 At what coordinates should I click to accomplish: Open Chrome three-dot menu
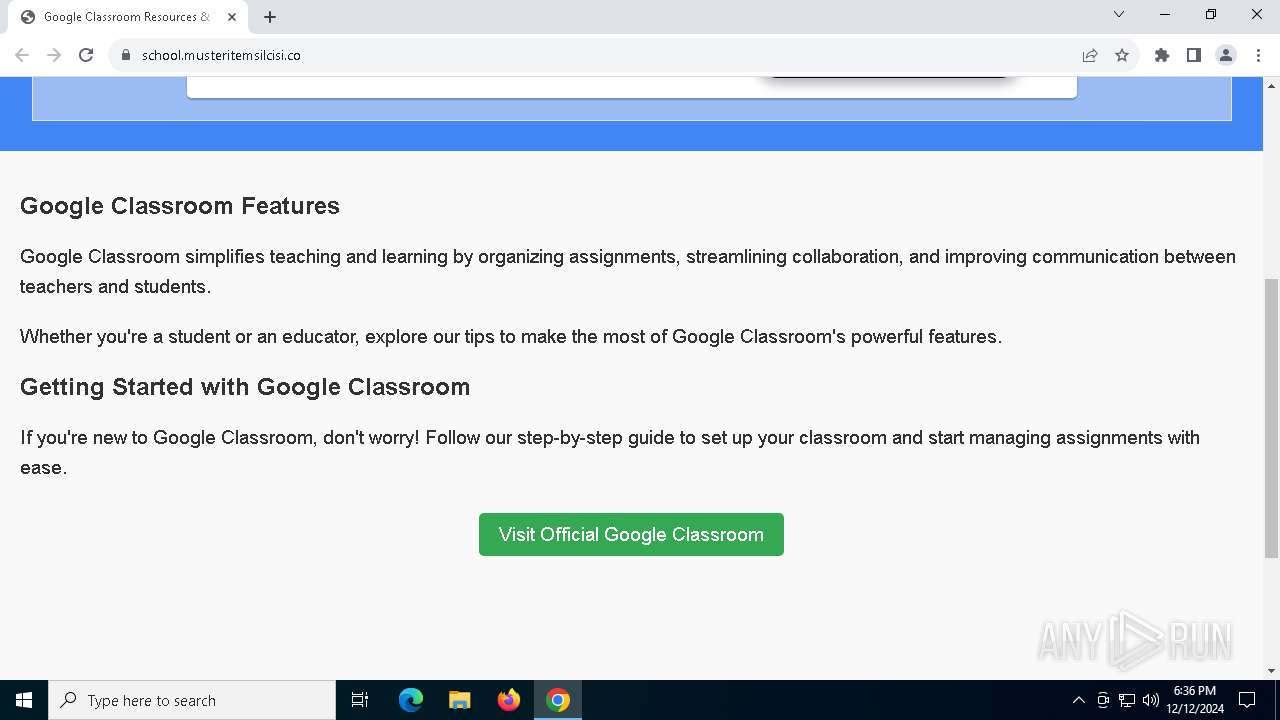coord(1258,55)
